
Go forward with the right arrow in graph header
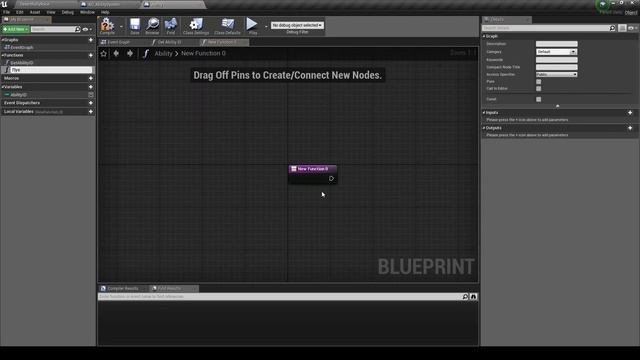click(x=130, y=53)
